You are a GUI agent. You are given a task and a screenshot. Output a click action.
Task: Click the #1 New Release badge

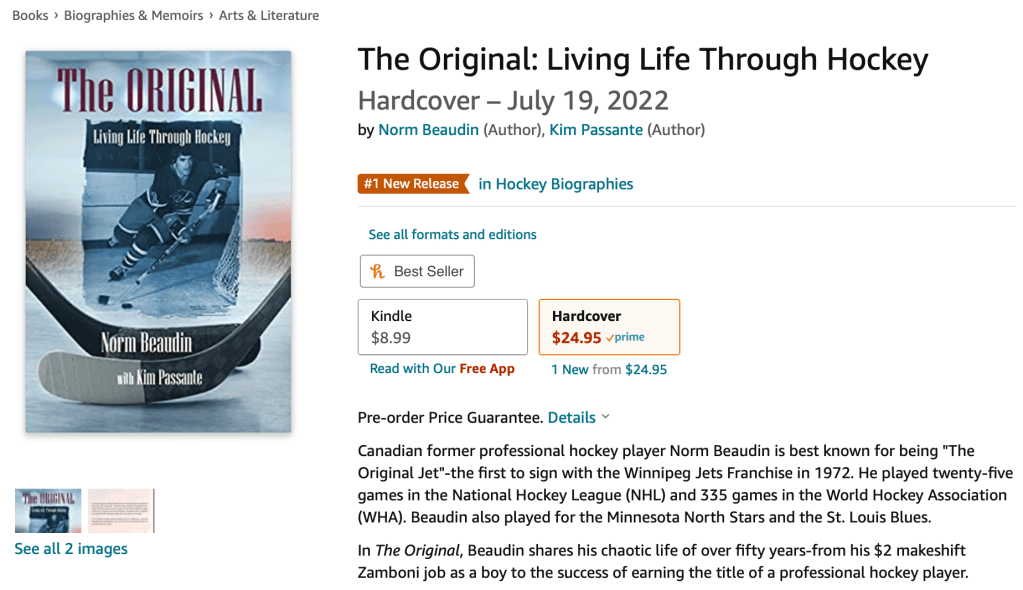(413, 184)
